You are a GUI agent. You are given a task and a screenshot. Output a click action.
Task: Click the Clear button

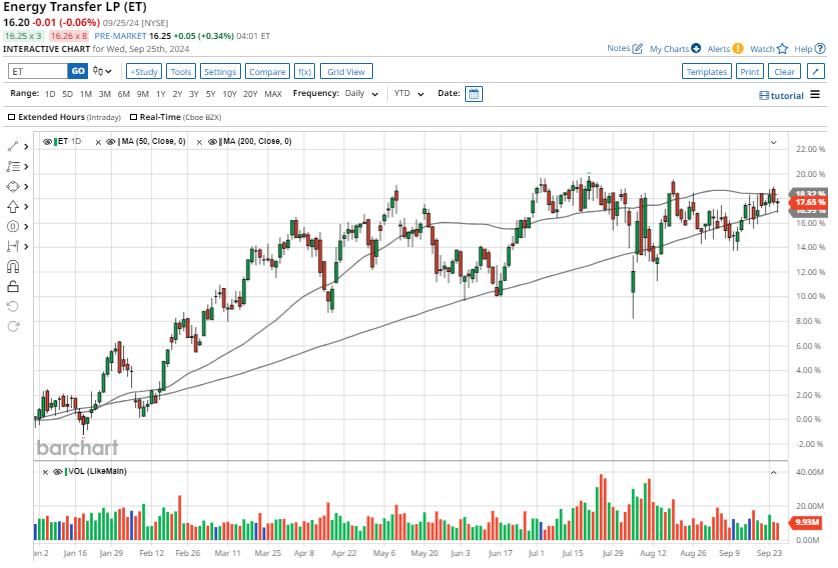point(785,72)
